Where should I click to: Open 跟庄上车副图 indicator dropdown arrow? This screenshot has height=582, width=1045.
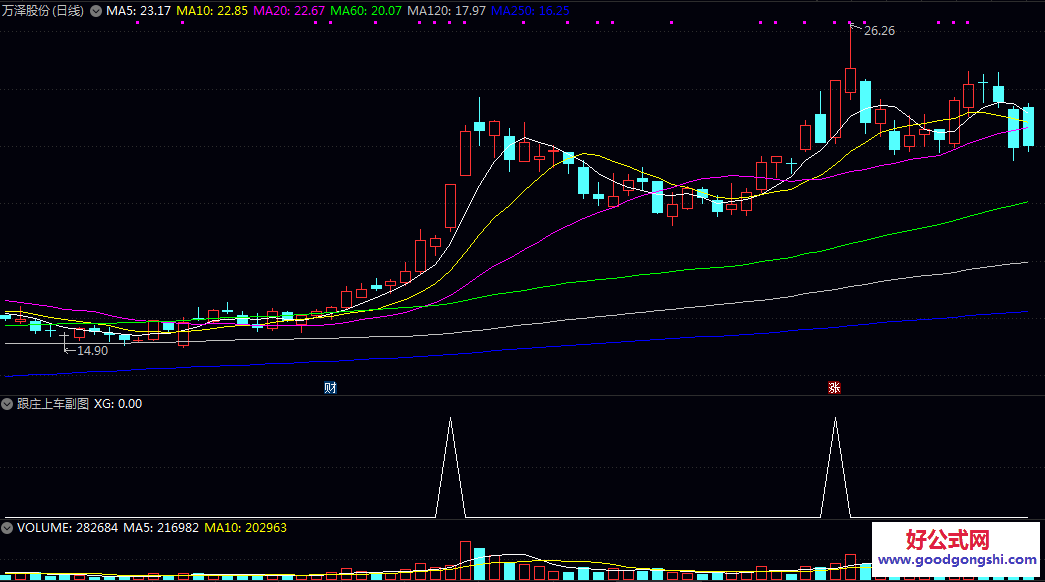click(x=7, y=404)
